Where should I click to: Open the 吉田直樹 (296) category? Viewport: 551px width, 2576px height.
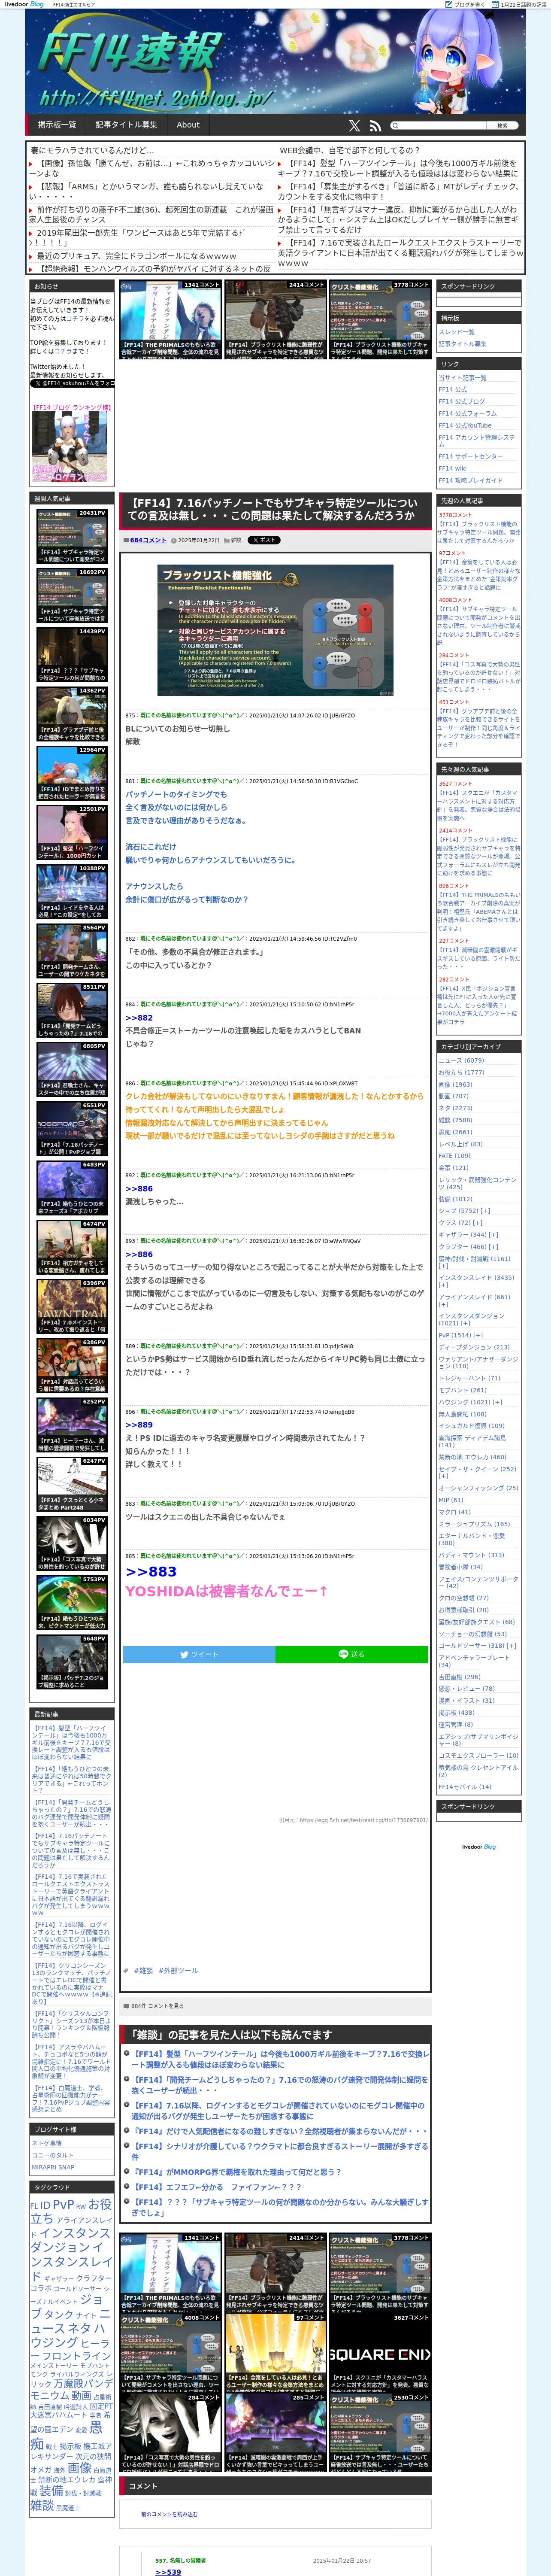(x=459, y=1677)
